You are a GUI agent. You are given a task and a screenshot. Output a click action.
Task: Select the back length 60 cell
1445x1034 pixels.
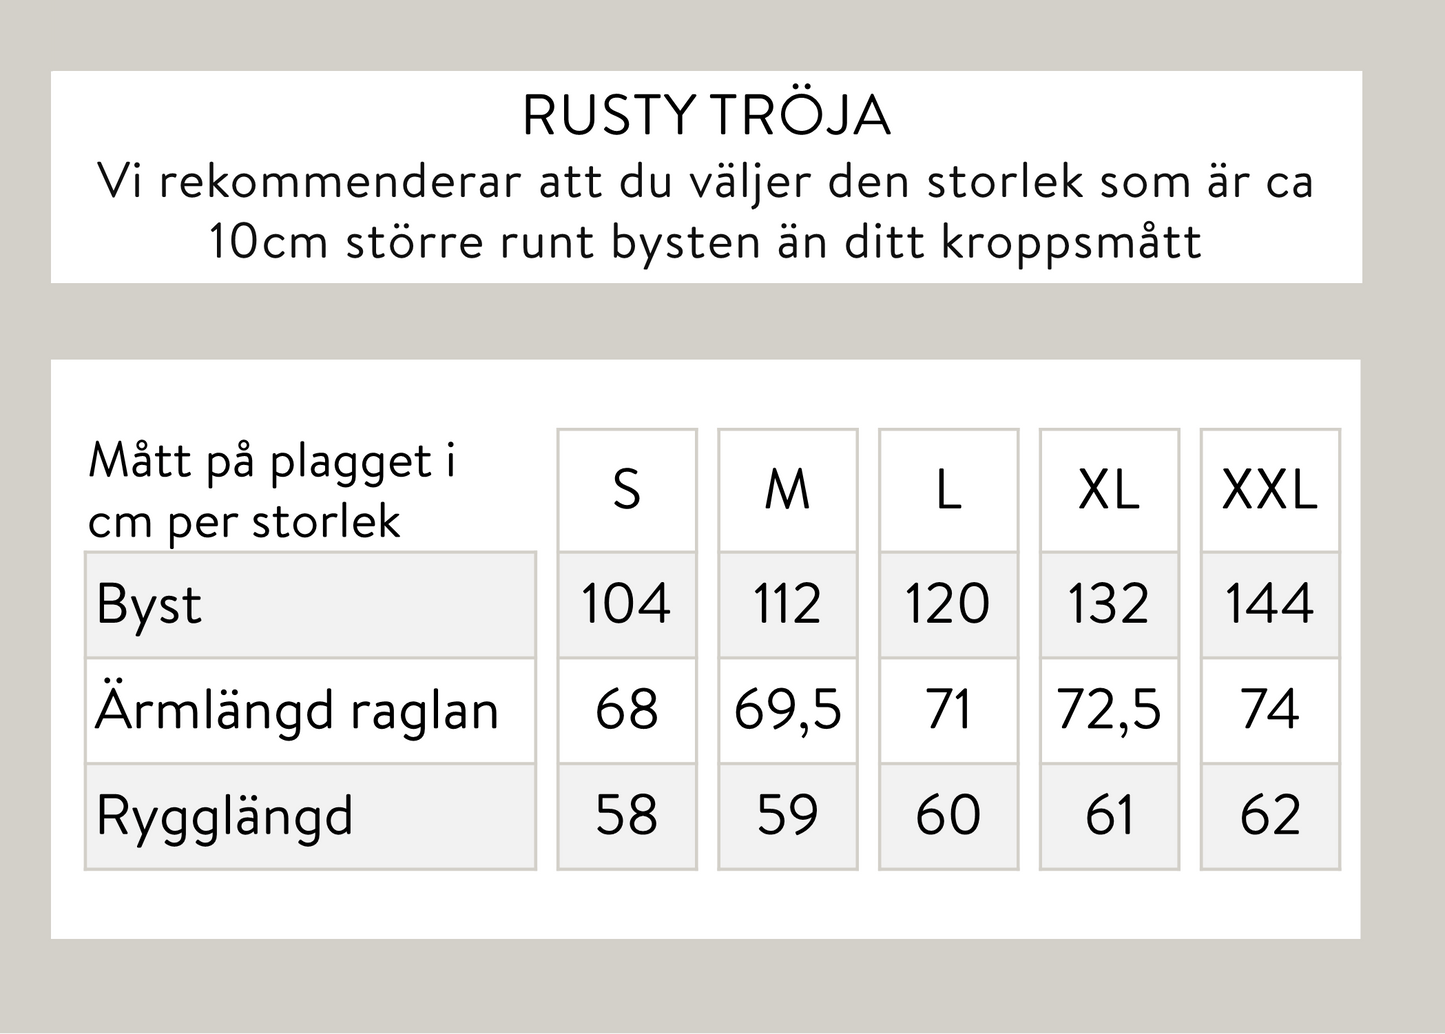tap(948, 816)
